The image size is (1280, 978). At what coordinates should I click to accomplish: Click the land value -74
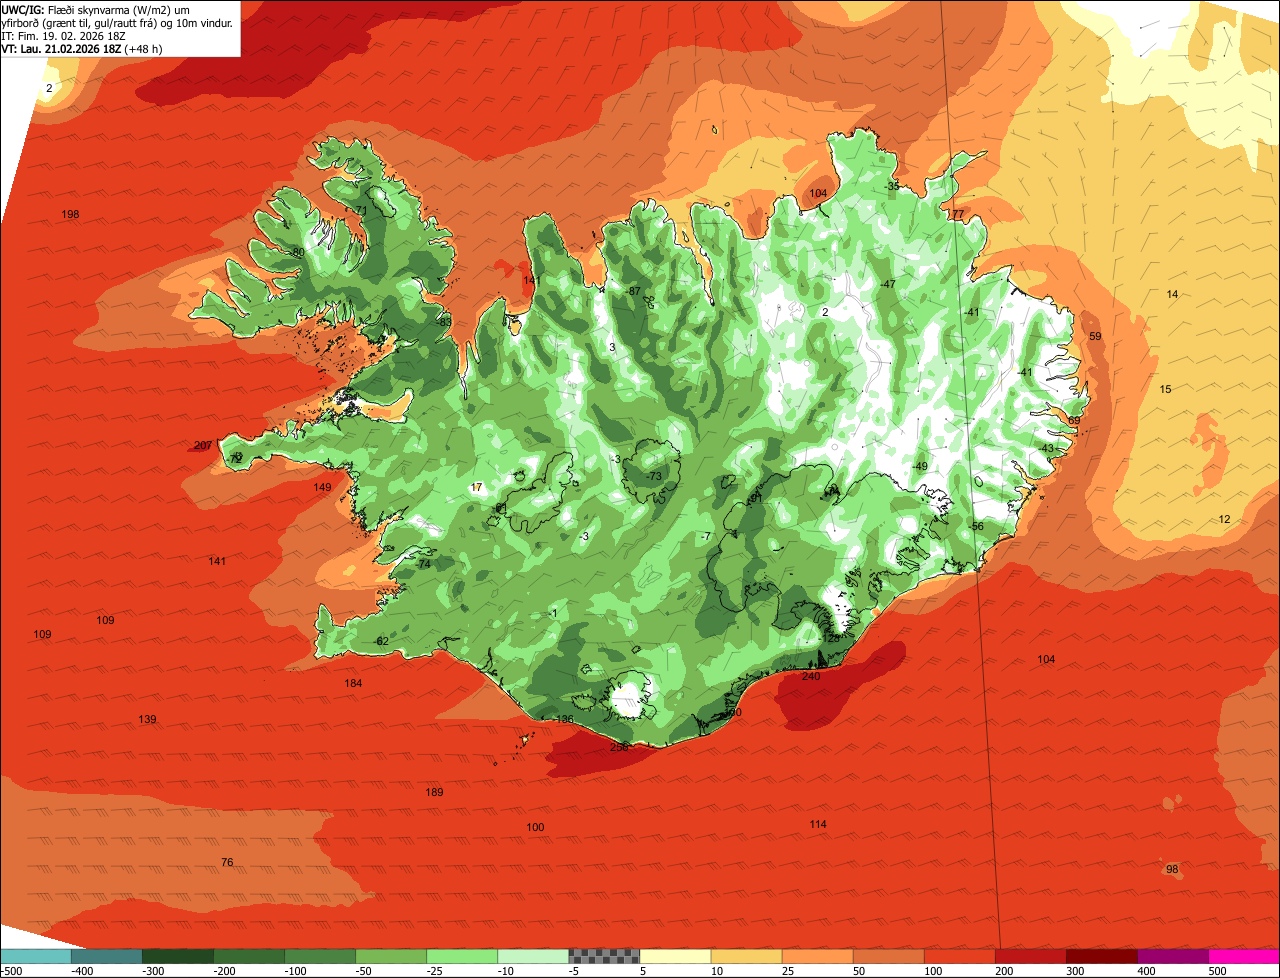422,565
